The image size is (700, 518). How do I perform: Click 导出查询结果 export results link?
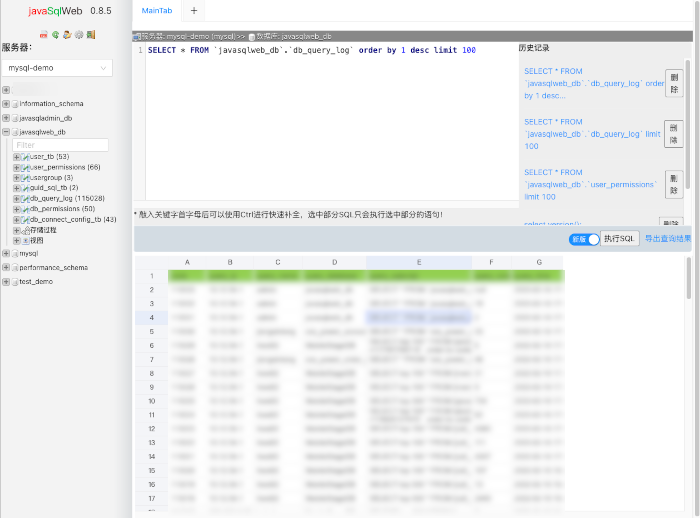click(668, 239)
